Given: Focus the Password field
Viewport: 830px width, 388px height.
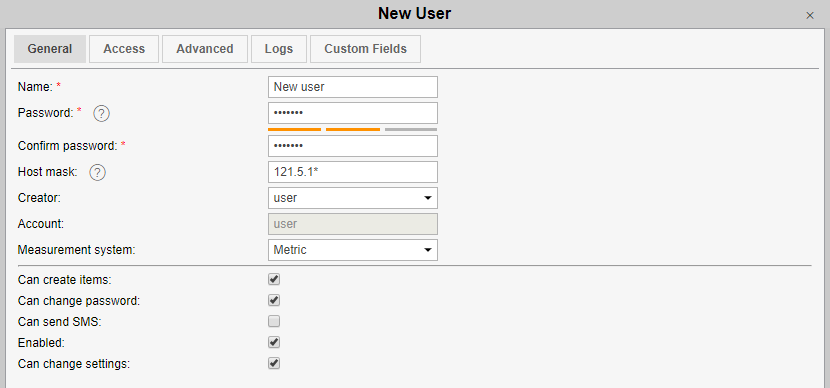Looking at the screenshot, I should tap(353, 113).
